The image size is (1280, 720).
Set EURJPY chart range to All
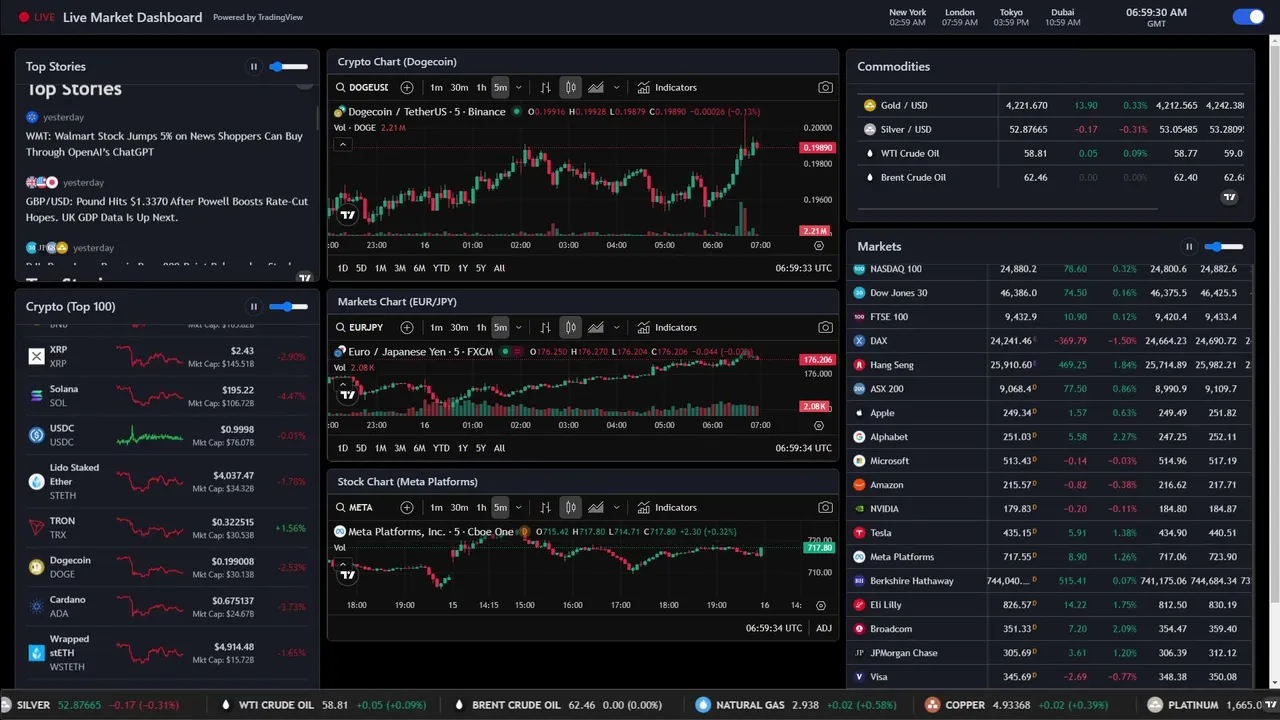point(499,448)
